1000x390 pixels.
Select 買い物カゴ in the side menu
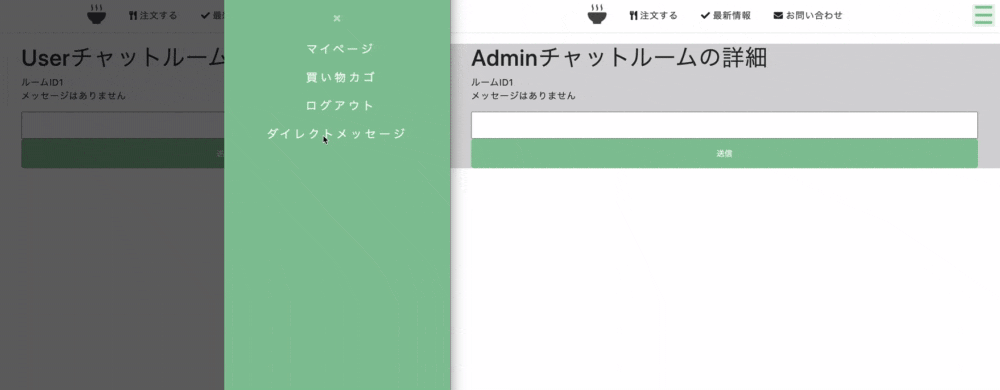click(340, 78)
